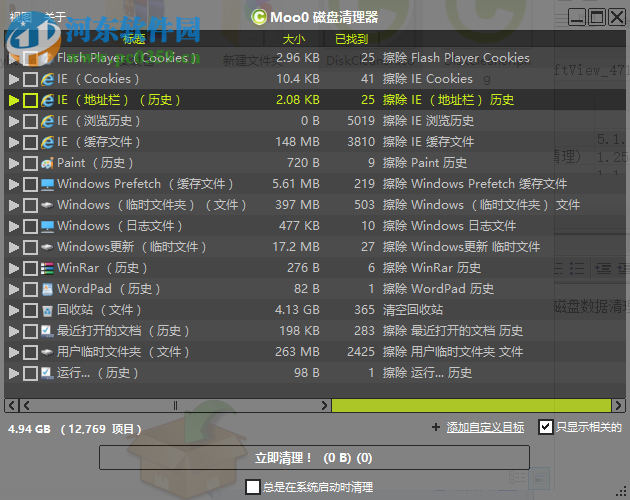Click the drive icon for 用户临时文件夹
Screen dimensions: 630x500
pyautogui.click(x=47, y=352)
